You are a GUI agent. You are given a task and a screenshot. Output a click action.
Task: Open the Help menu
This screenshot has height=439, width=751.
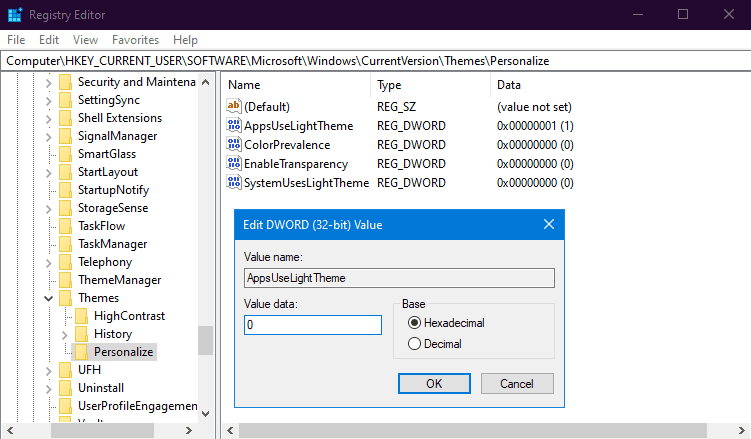(185, 40)
